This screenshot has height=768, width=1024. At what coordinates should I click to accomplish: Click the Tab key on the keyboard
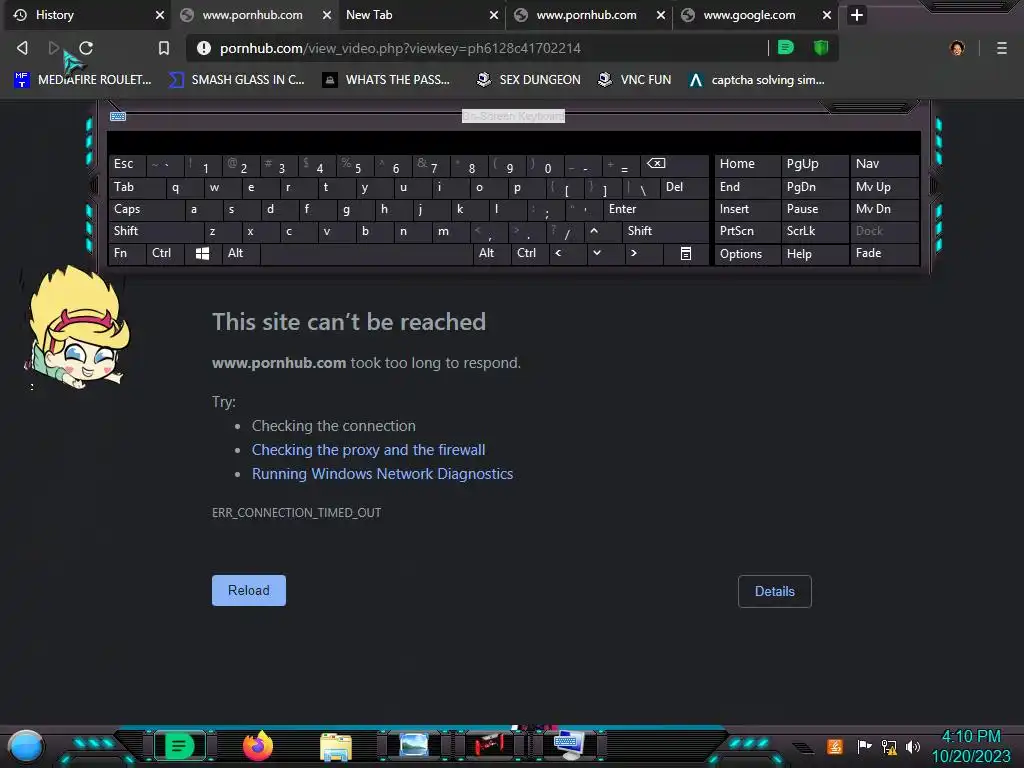pyautogui.click(x=136, y=187)
